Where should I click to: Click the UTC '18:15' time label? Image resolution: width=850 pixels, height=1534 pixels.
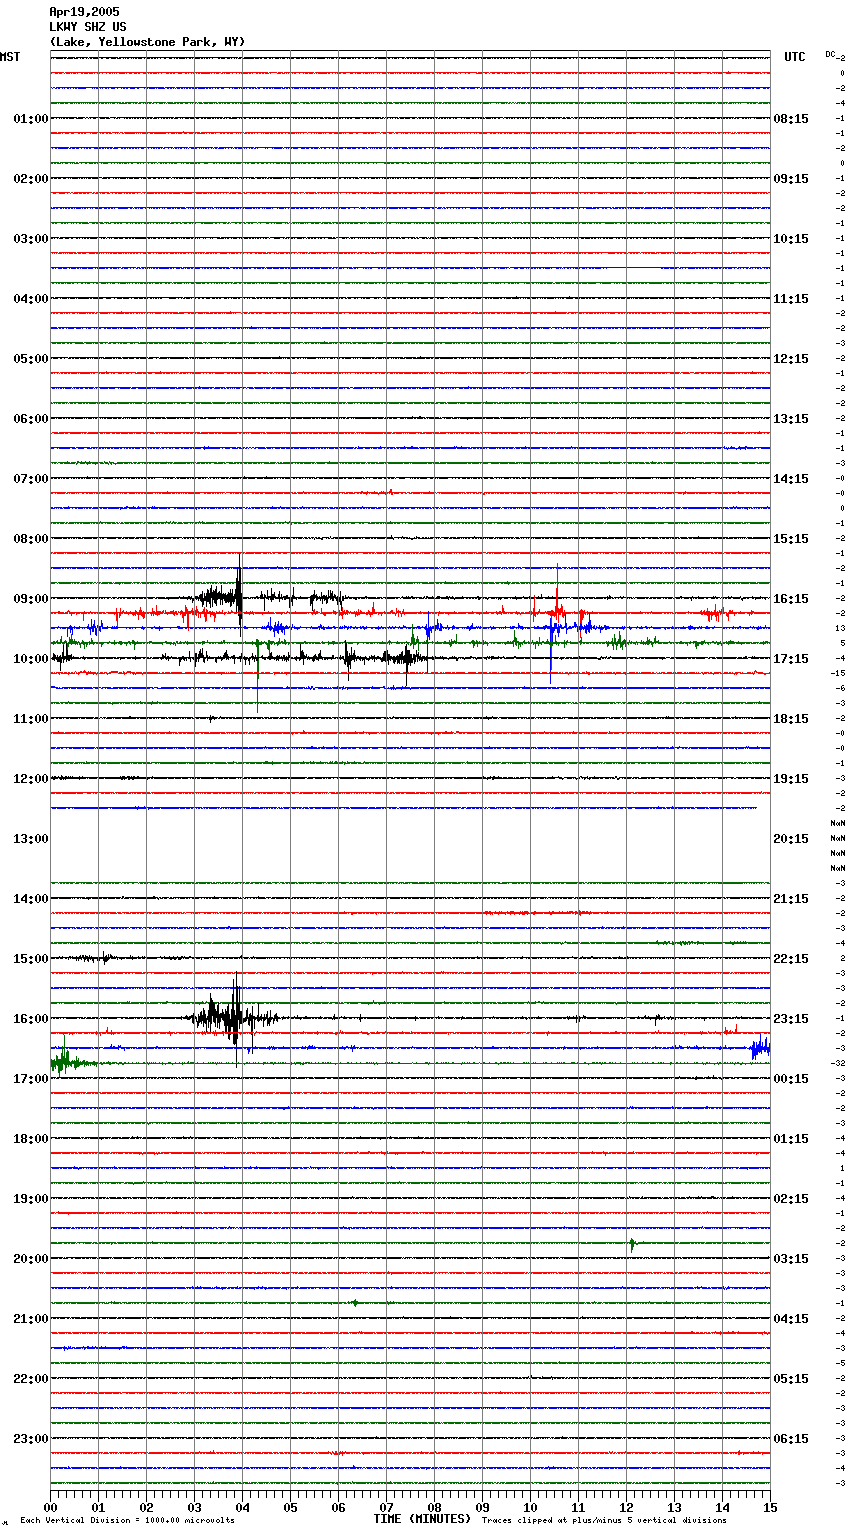click(791, 719)
